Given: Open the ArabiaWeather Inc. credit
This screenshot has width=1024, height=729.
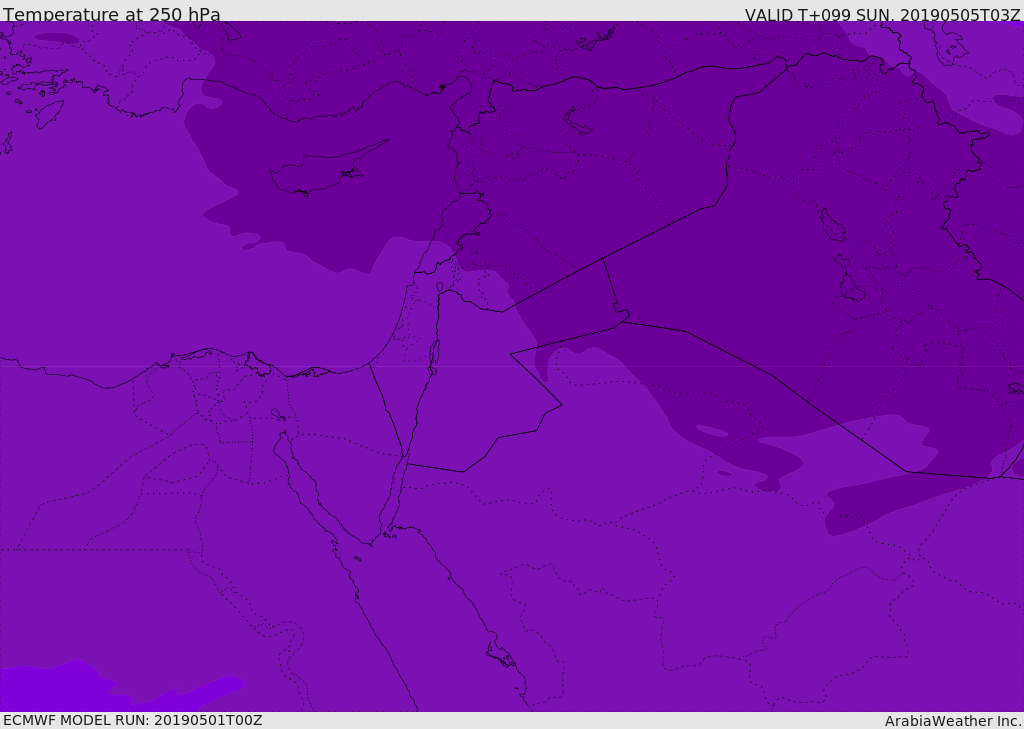Looking at the screenshot, I should [953, 721].
